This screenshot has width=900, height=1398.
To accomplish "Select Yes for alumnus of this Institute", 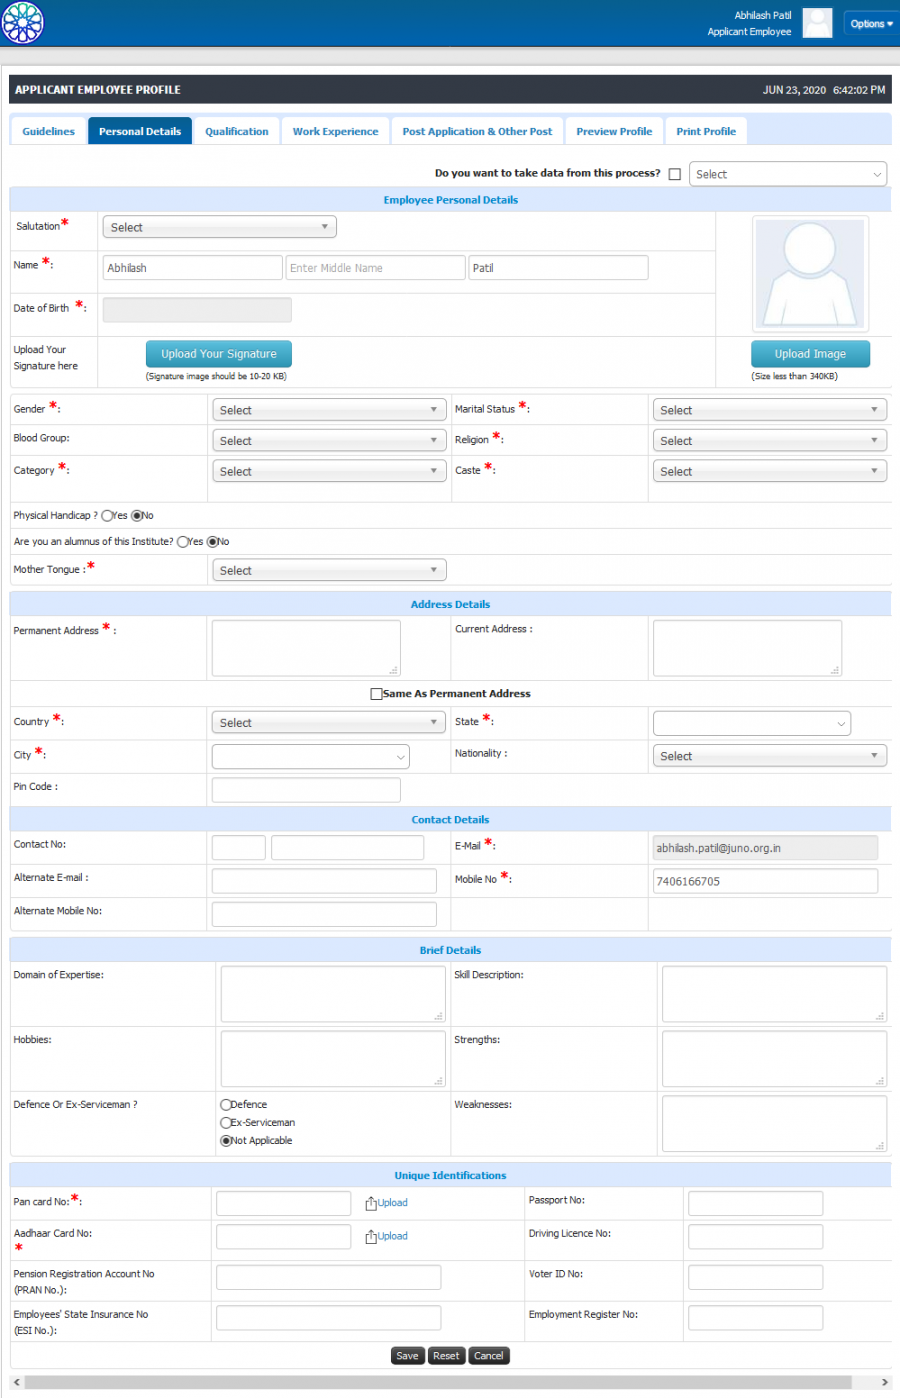I will pos(183,542).
